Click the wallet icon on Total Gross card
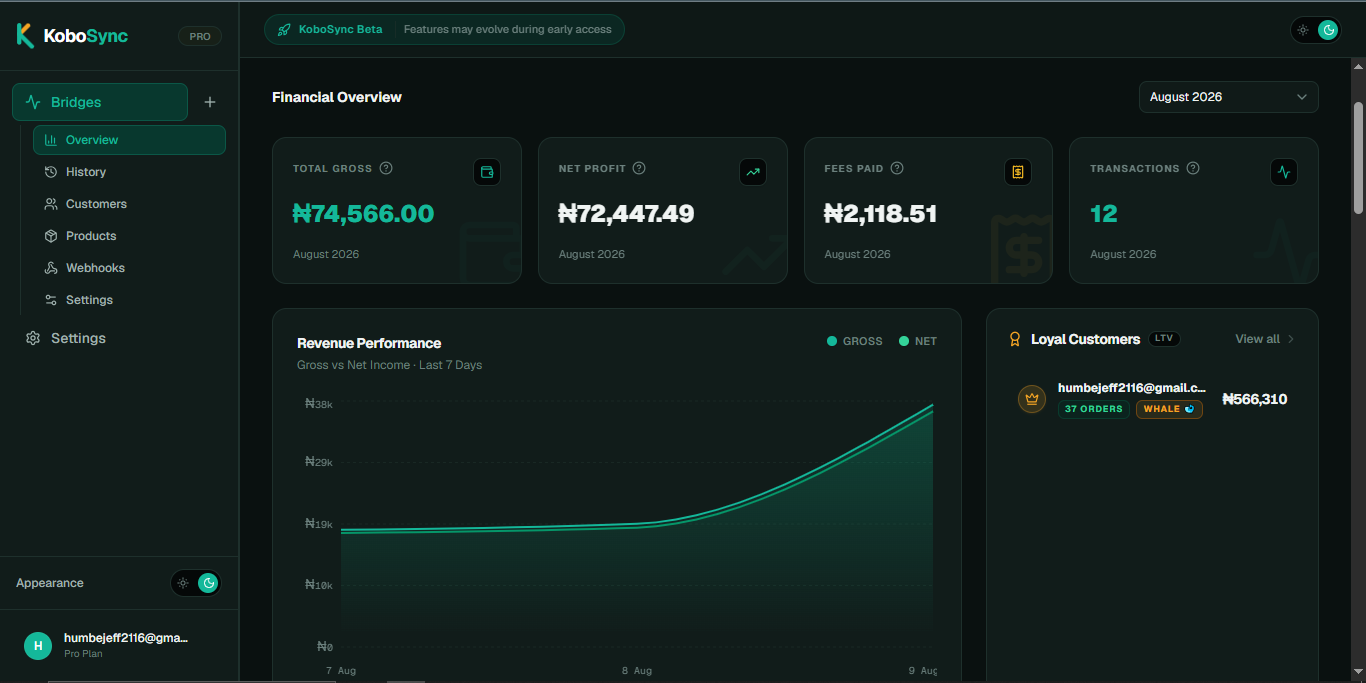This screenshot has width=1366, height=683. point(487,172)
